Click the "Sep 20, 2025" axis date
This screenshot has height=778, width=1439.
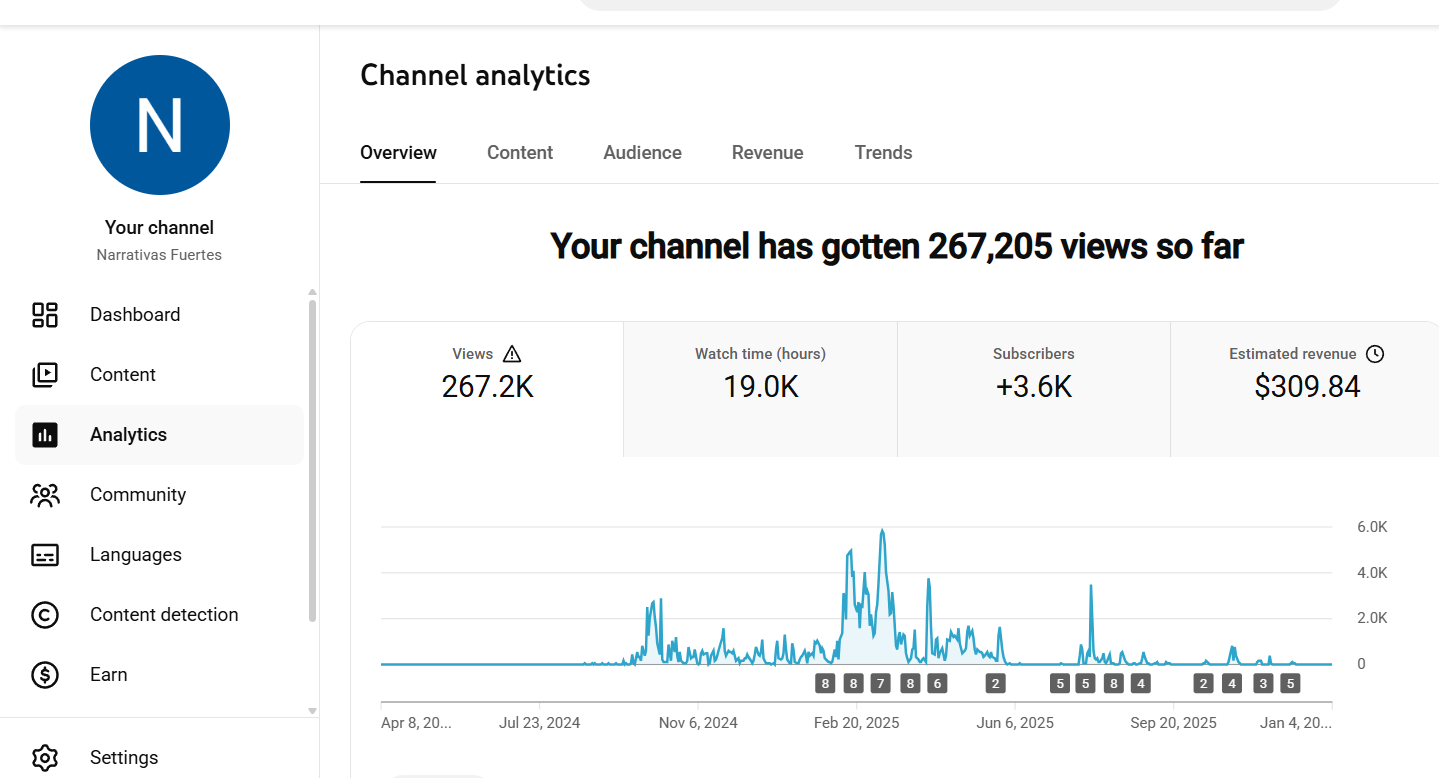(1174, 723)
